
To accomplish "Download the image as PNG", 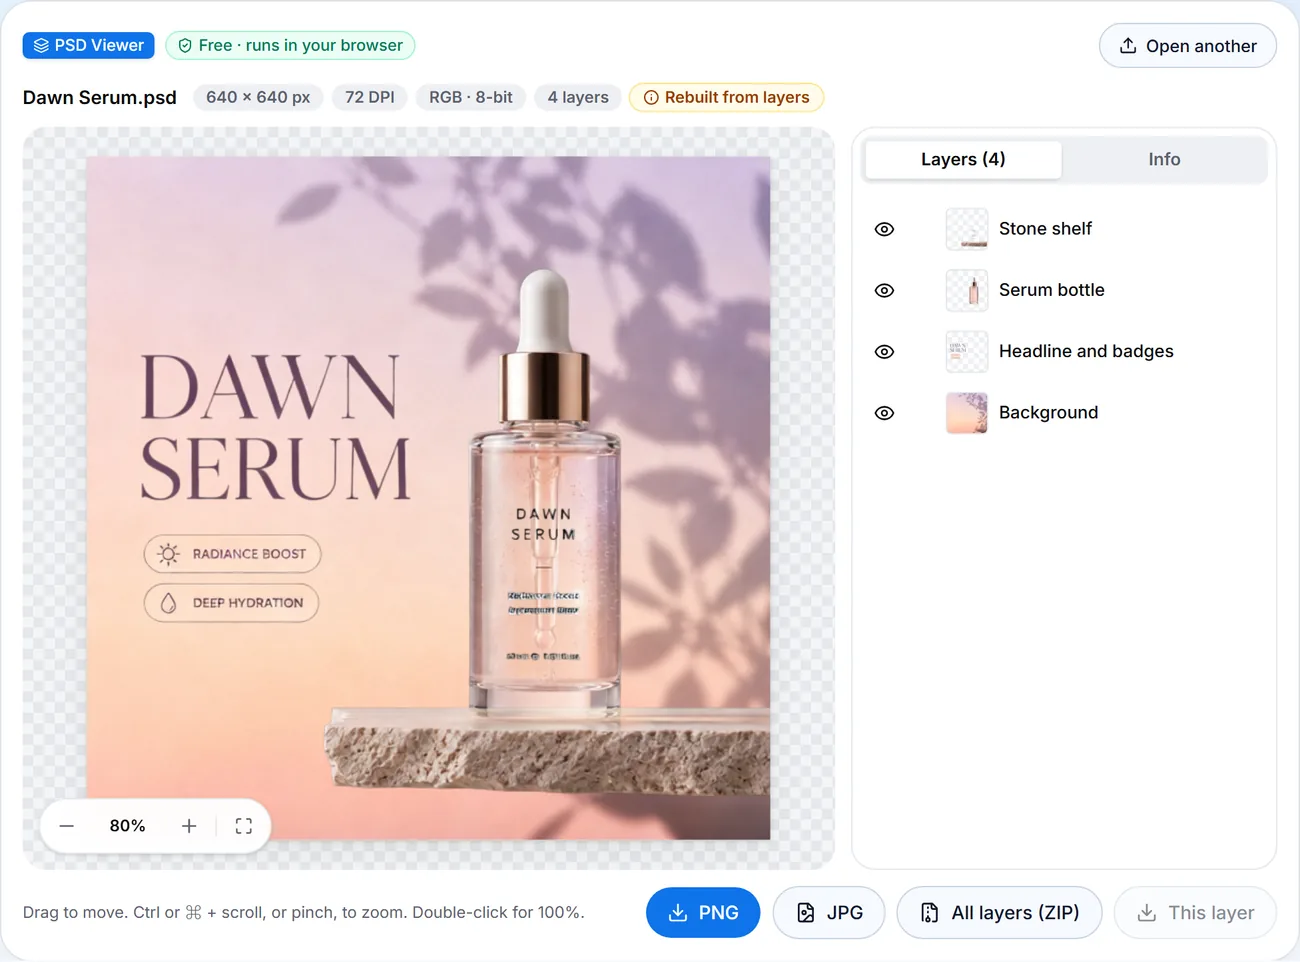I will pyautogui.click(x=703, y=913).
